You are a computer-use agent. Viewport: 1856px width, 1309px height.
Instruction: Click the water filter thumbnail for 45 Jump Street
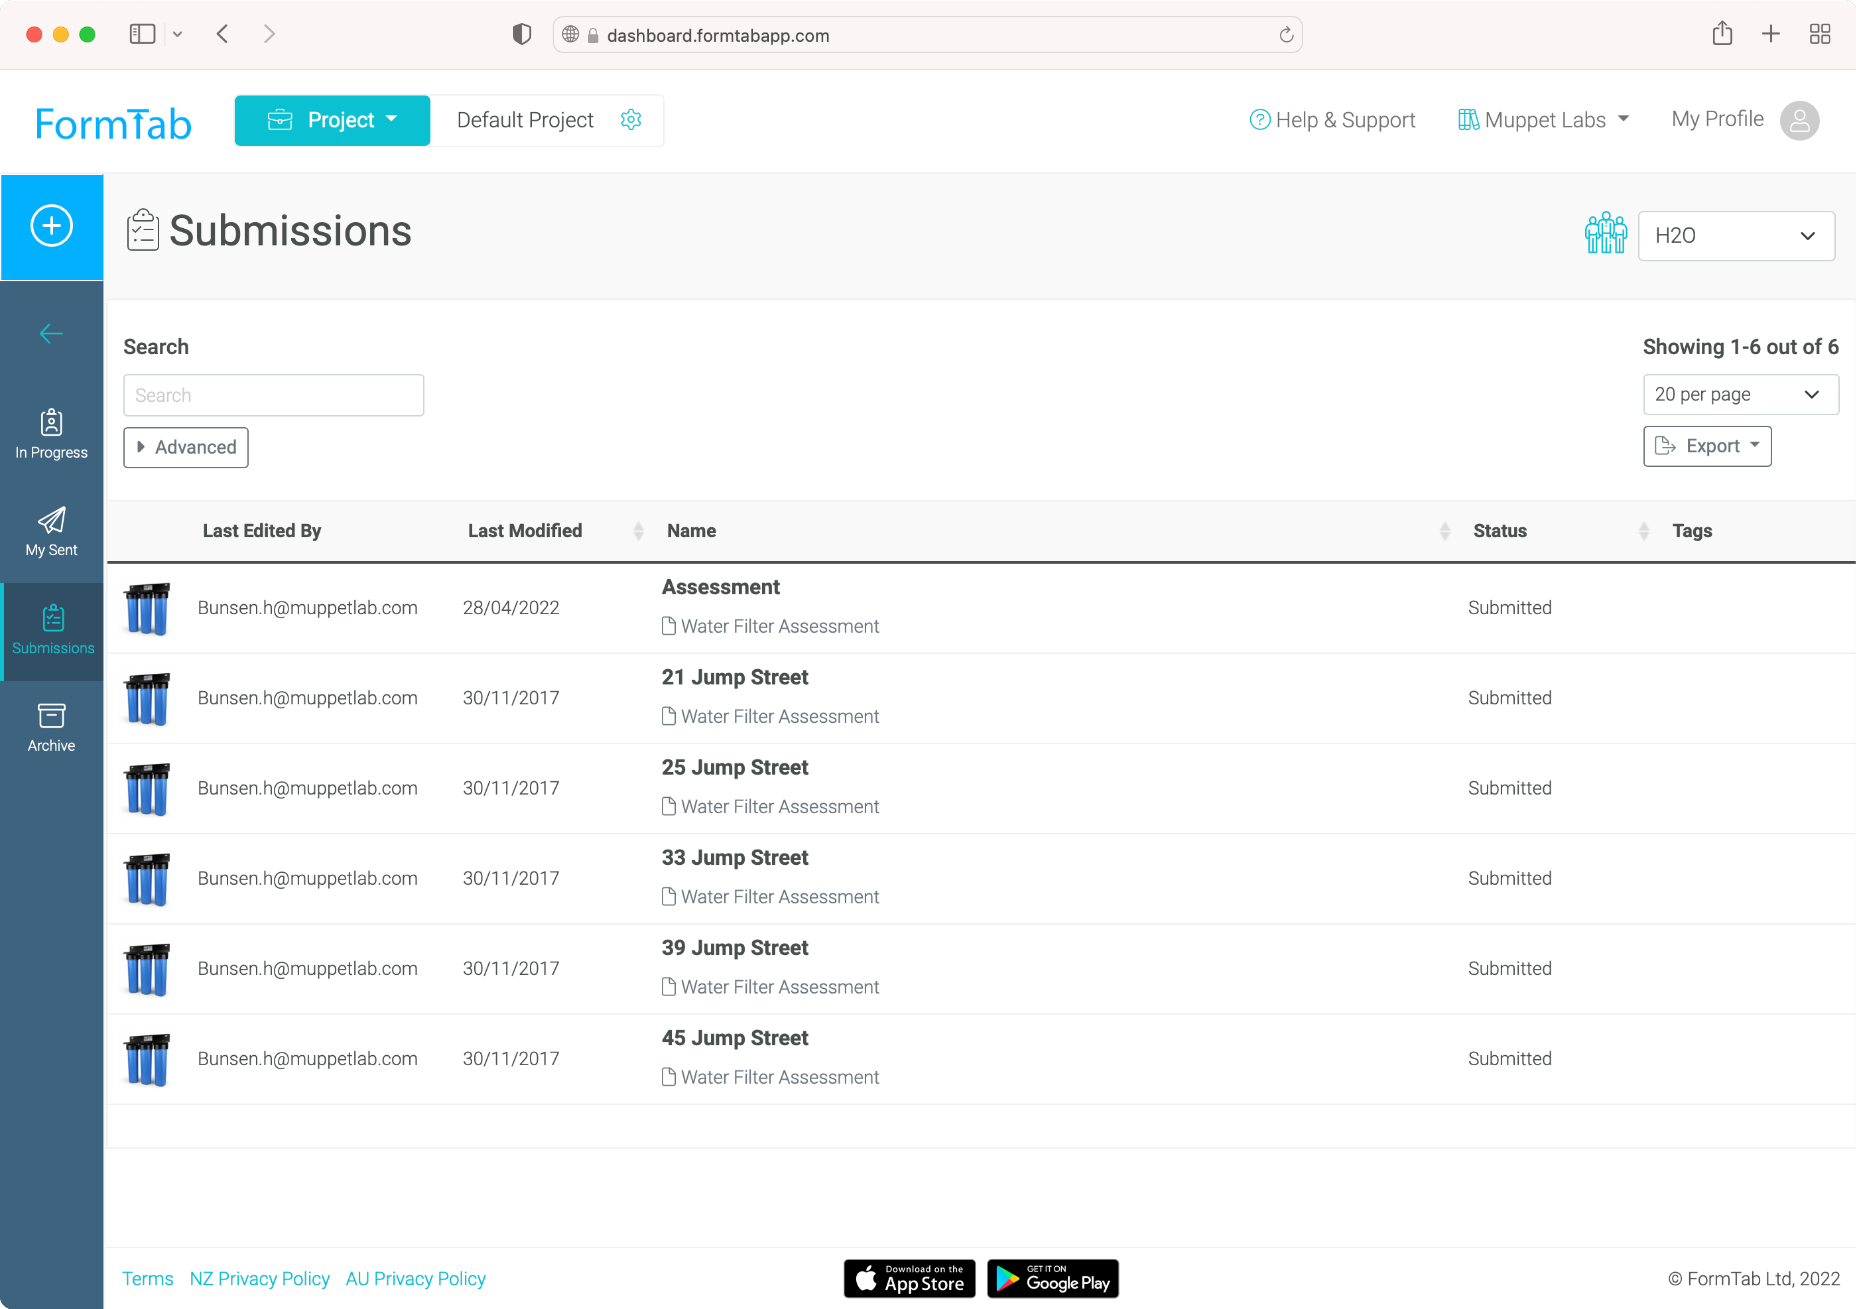[147, 1059]
